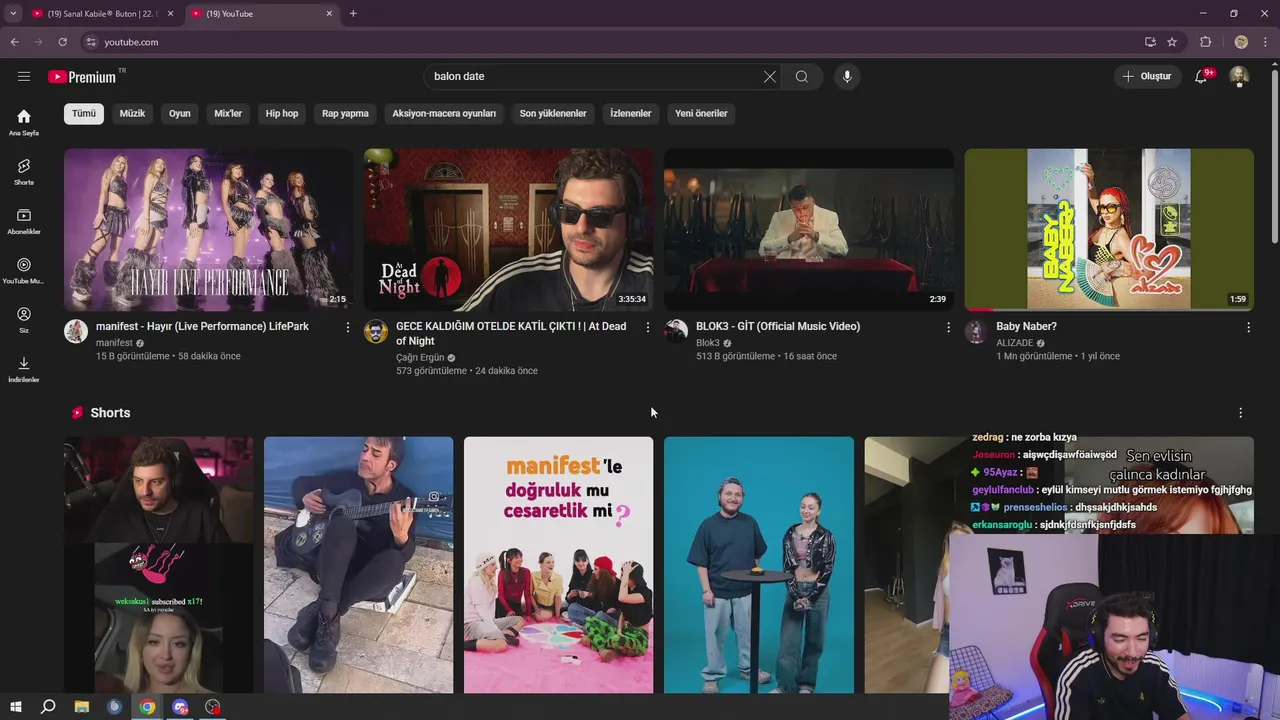Screen dimensions: 1280x720
Task: Open options for manifest Hayır video
Action: pos(348,327)
